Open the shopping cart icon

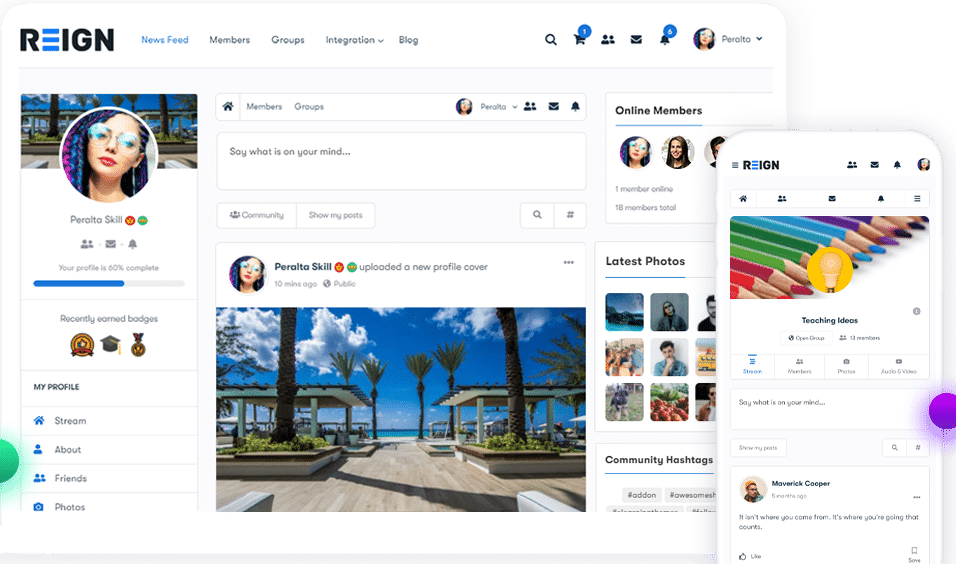tap(580, 40)
